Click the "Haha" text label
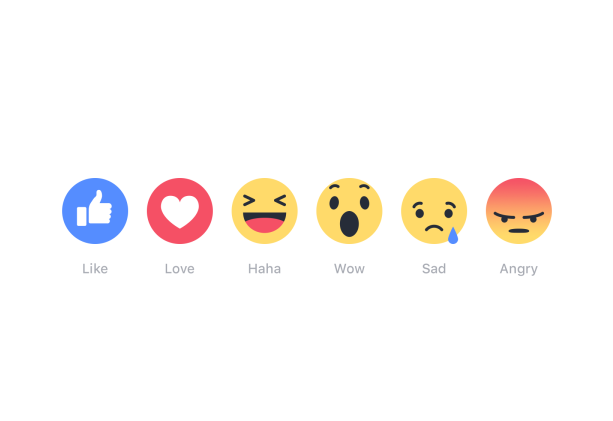 265,269
